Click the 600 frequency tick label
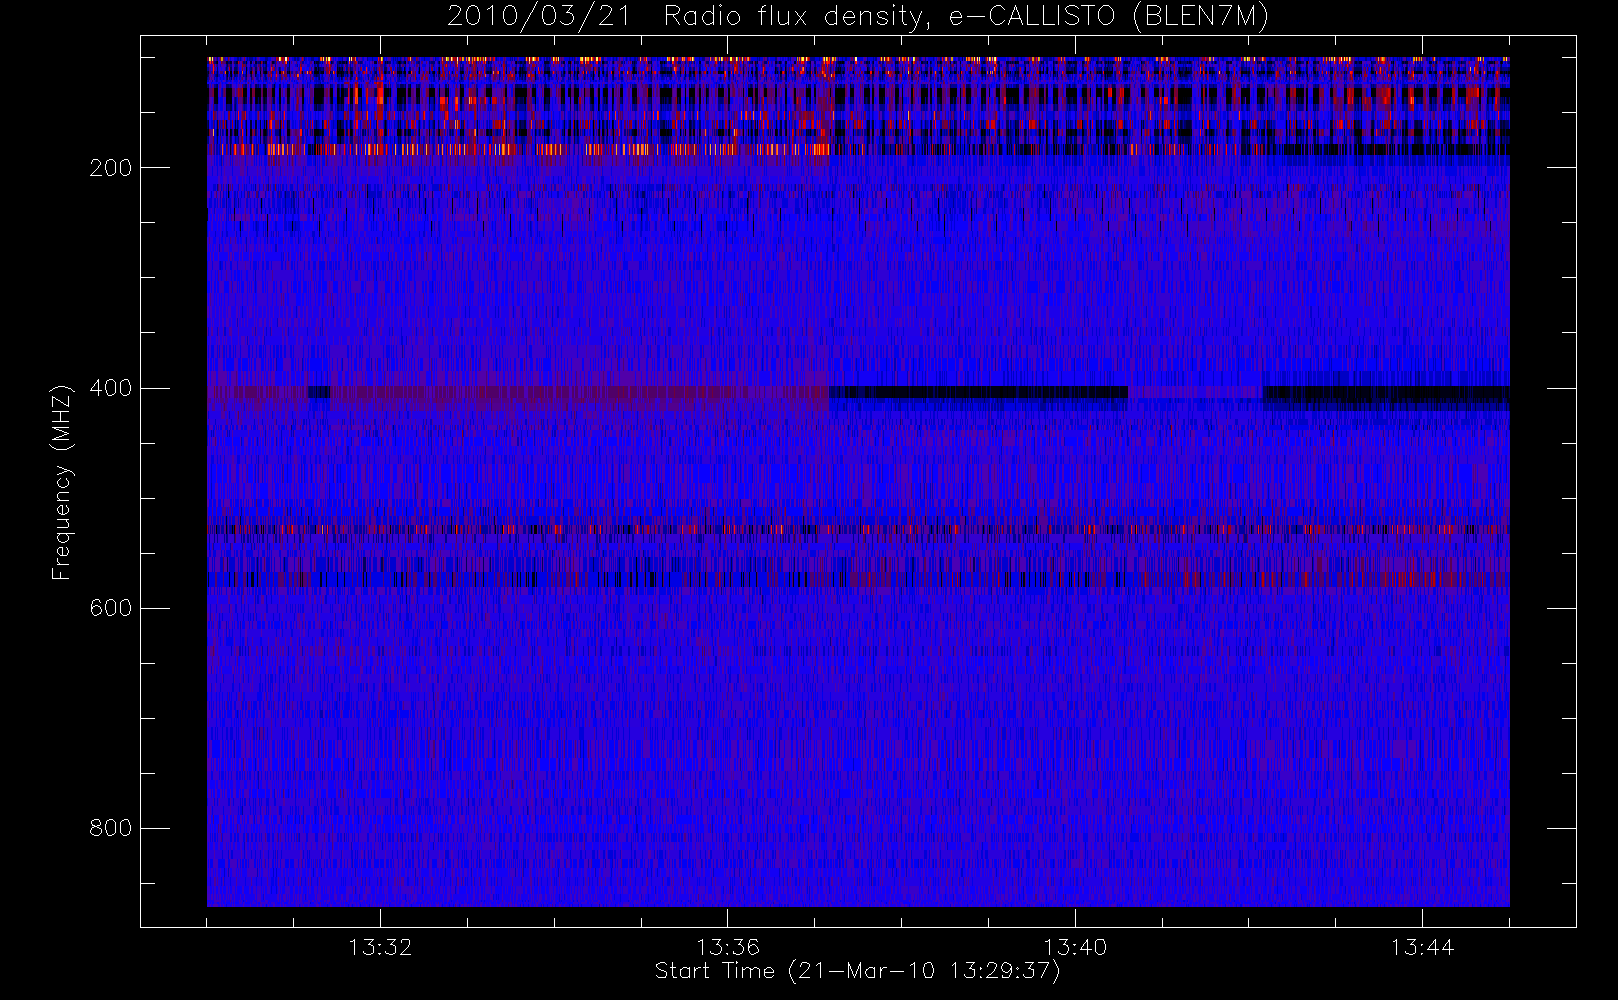Image resolution: width=1618 pixels, height=1000 pixels. [110, 608]
